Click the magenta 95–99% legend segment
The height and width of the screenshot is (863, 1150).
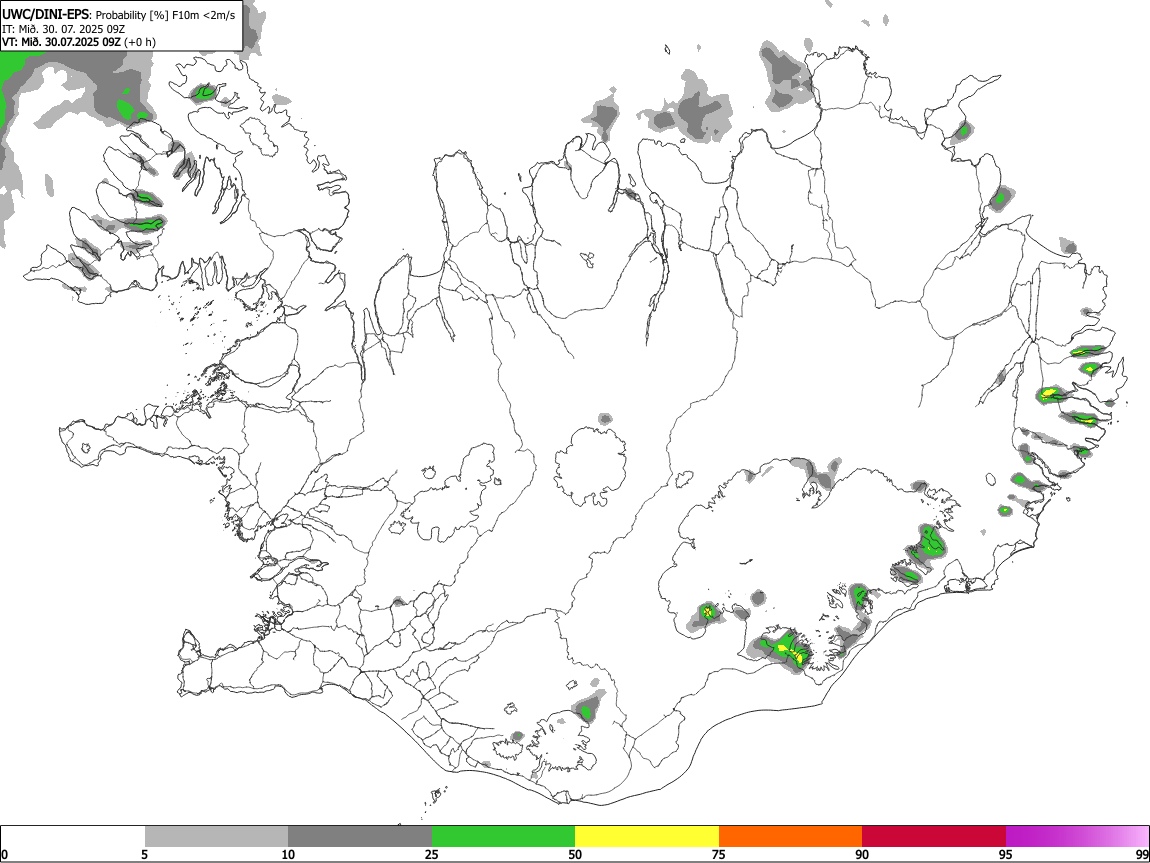pyautogui.click(x=1077, y=836)
